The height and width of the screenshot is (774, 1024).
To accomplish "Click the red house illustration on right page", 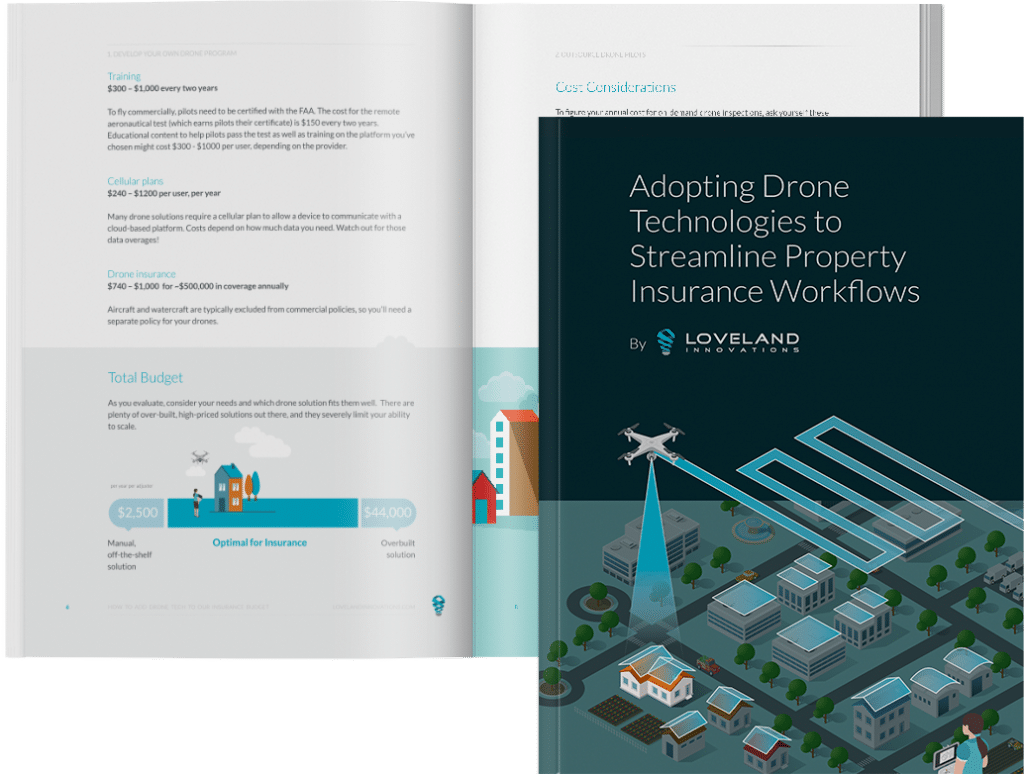I will (484, 498).
